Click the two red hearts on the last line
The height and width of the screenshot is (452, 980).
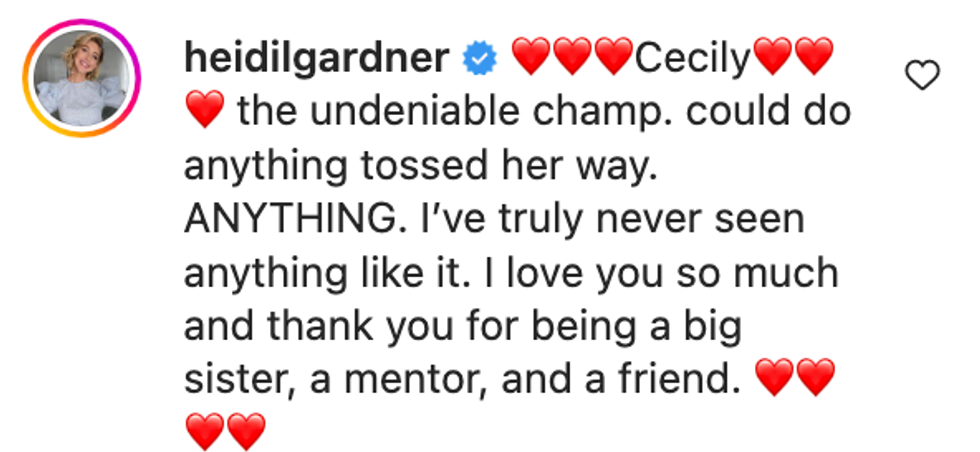tap(226, 432)
